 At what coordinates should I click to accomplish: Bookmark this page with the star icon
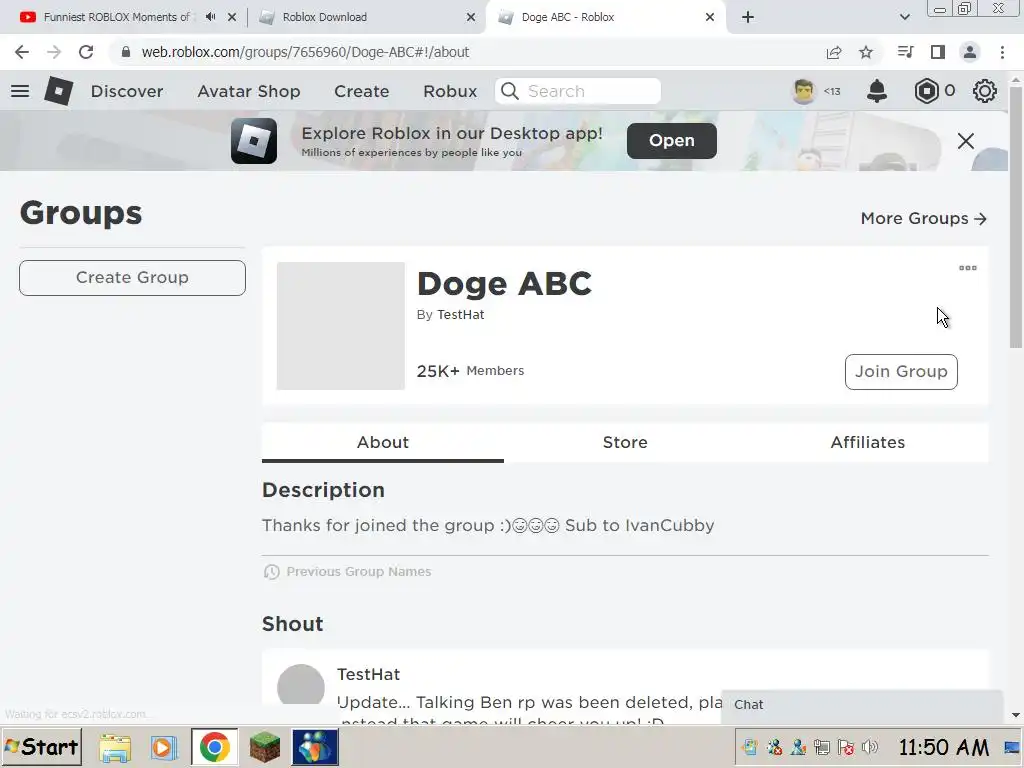(866, 52)
